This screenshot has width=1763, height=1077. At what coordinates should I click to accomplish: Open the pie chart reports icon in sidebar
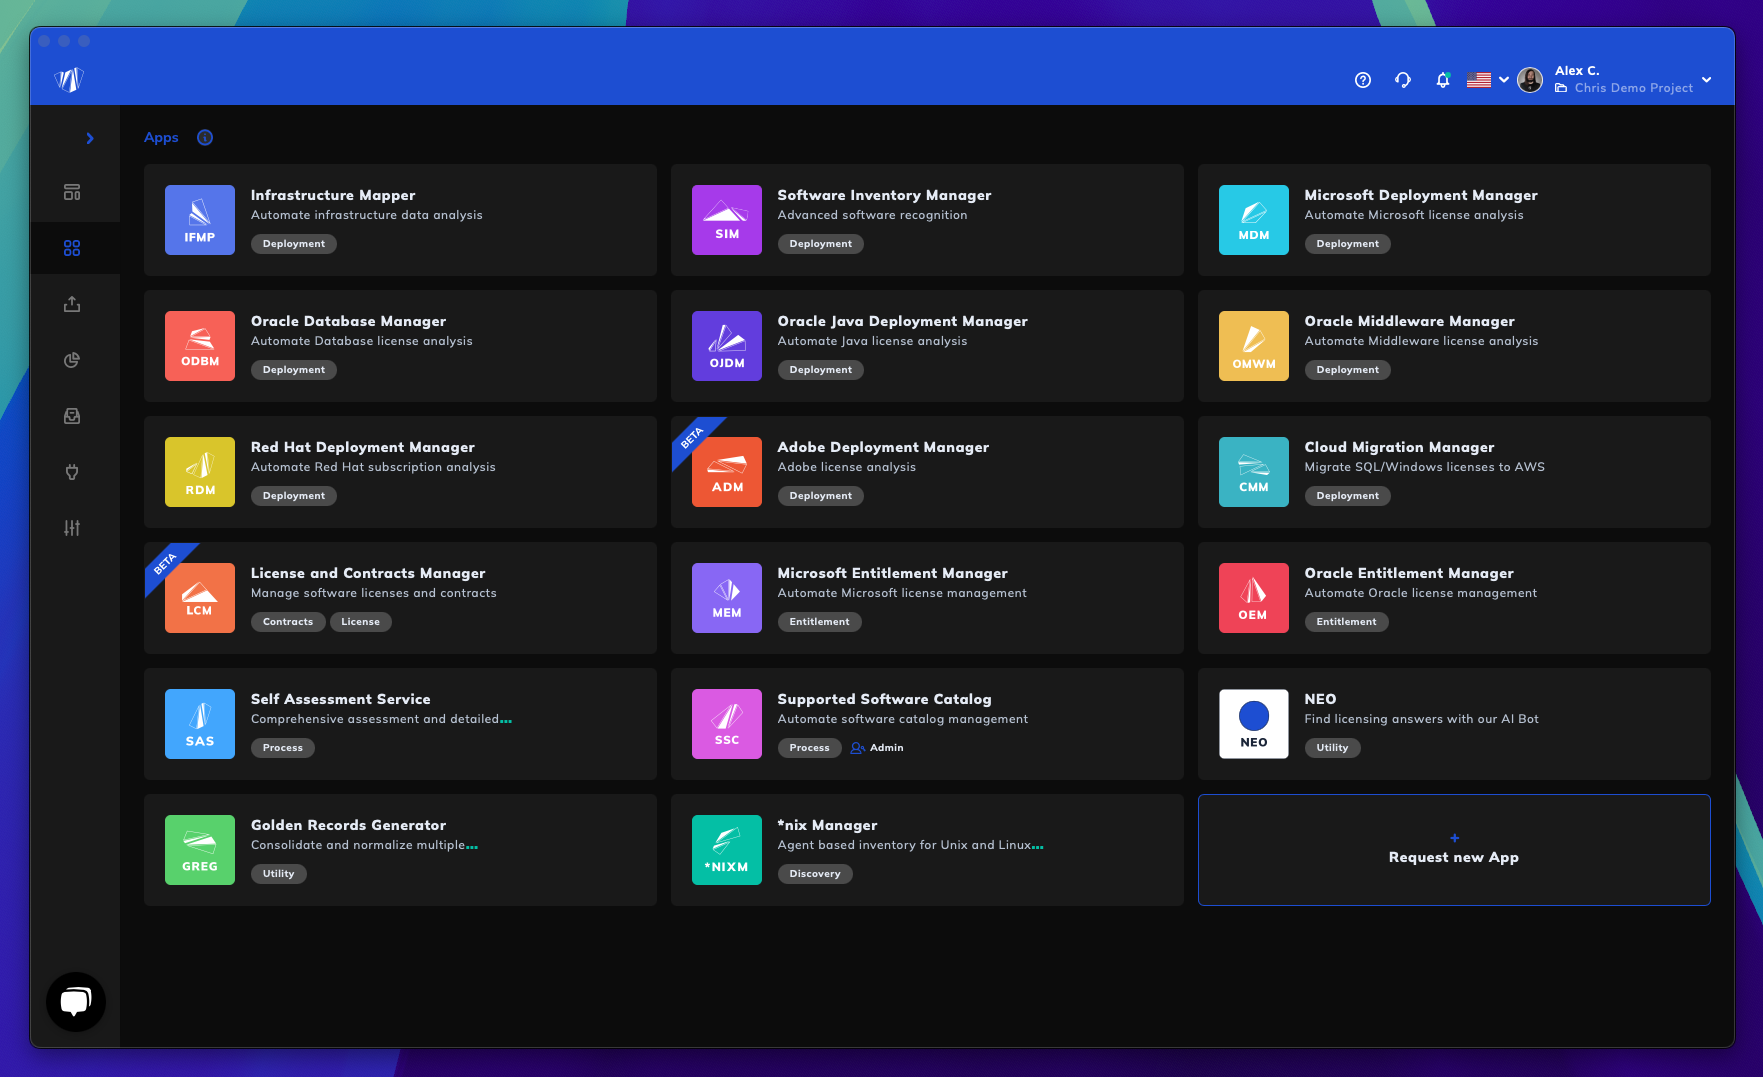pos(72,360)
